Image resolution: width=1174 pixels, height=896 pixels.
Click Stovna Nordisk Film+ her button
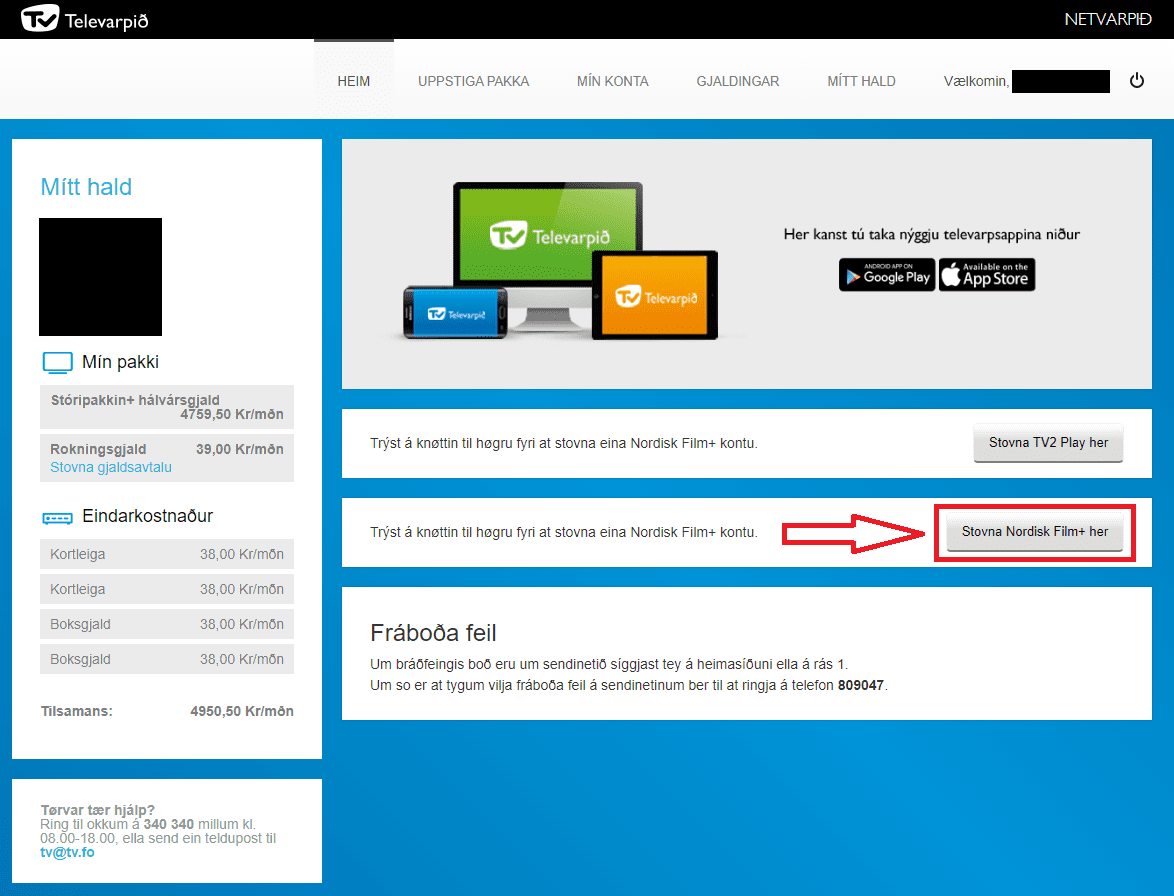[1035, 531]
